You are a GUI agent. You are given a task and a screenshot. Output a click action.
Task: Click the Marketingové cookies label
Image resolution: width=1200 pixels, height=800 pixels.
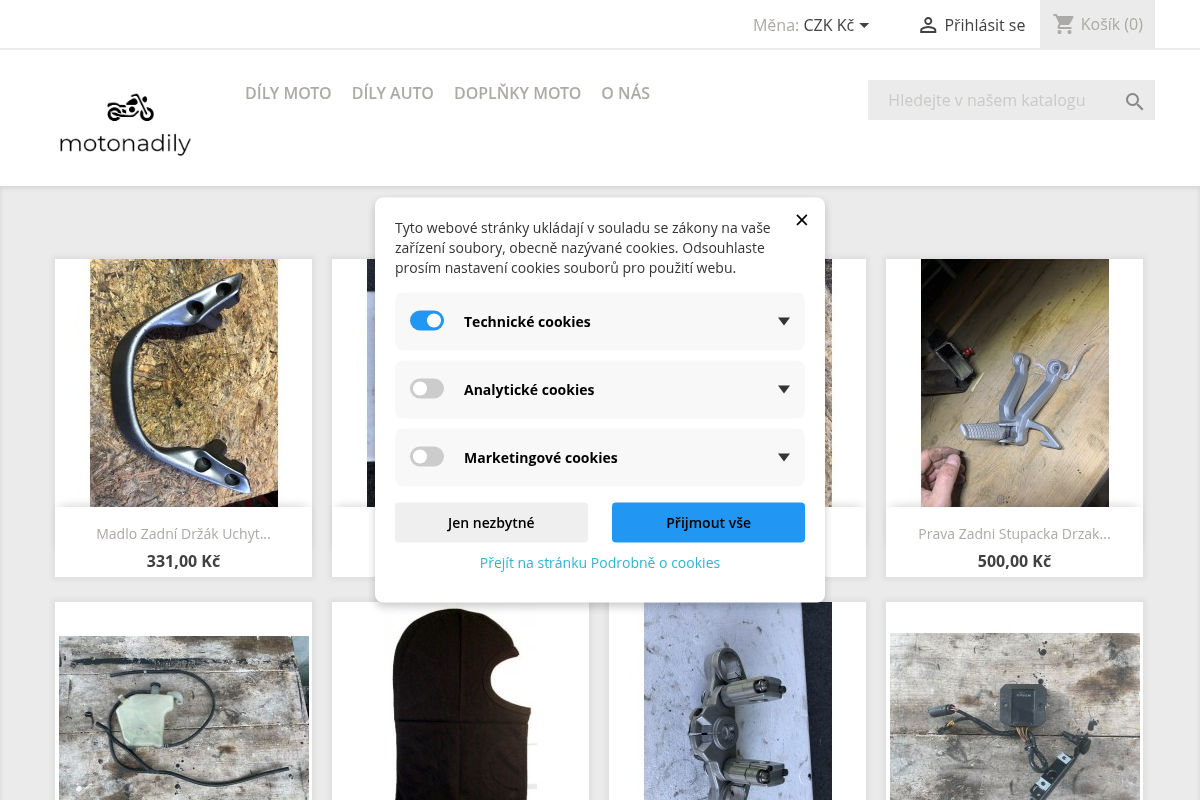click(x=541, y=458)
